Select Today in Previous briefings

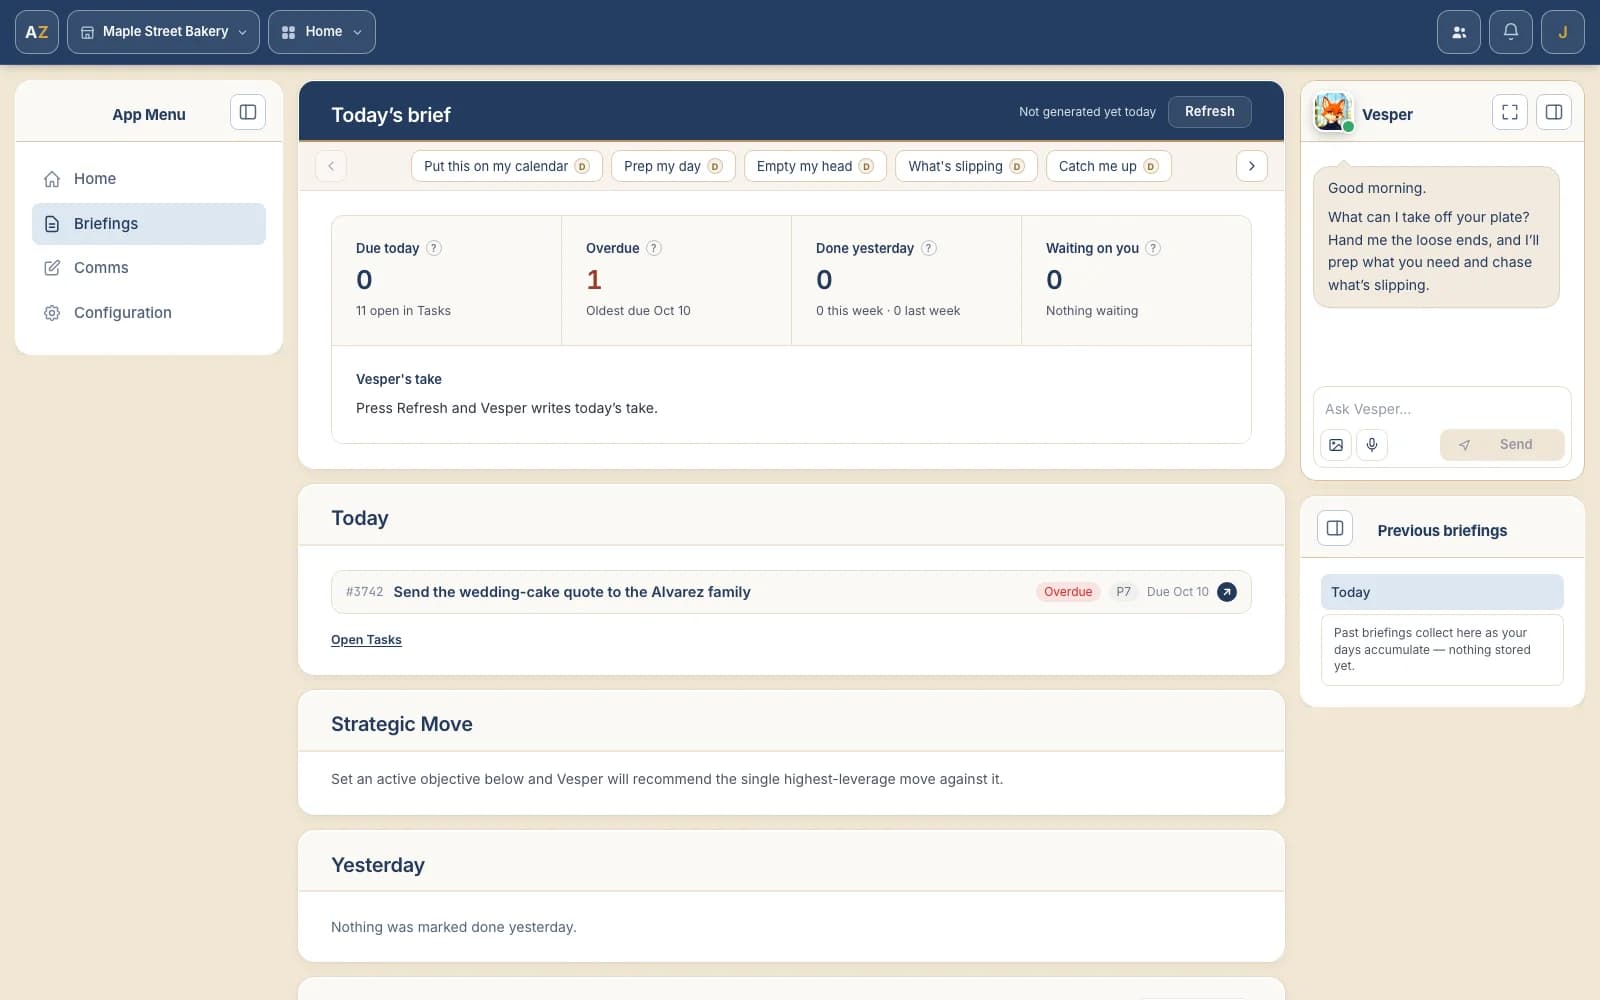tap(1442, 592)
